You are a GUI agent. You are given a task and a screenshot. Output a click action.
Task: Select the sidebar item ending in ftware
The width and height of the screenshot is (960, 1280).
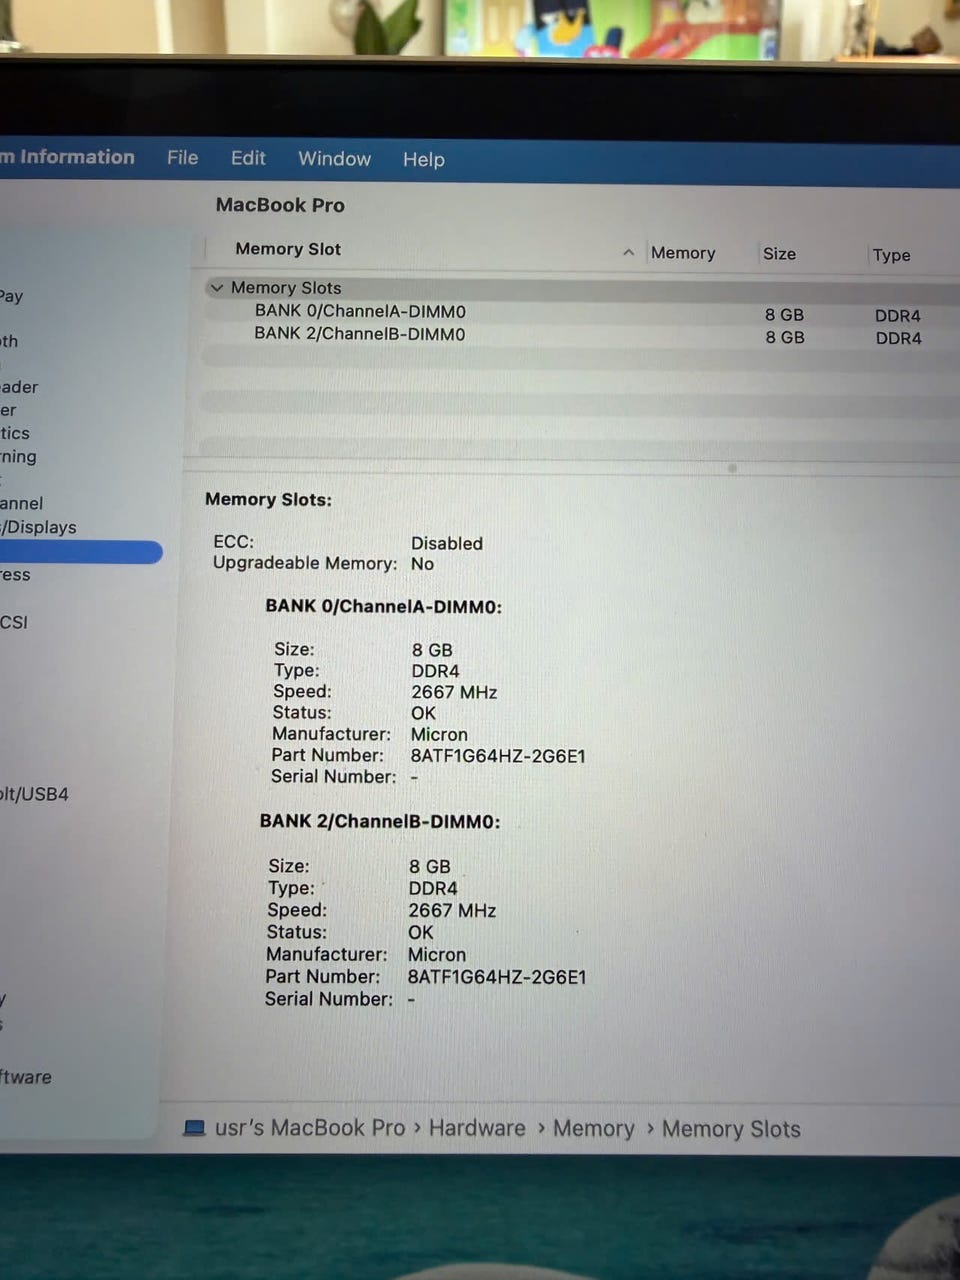point(26,1077)
